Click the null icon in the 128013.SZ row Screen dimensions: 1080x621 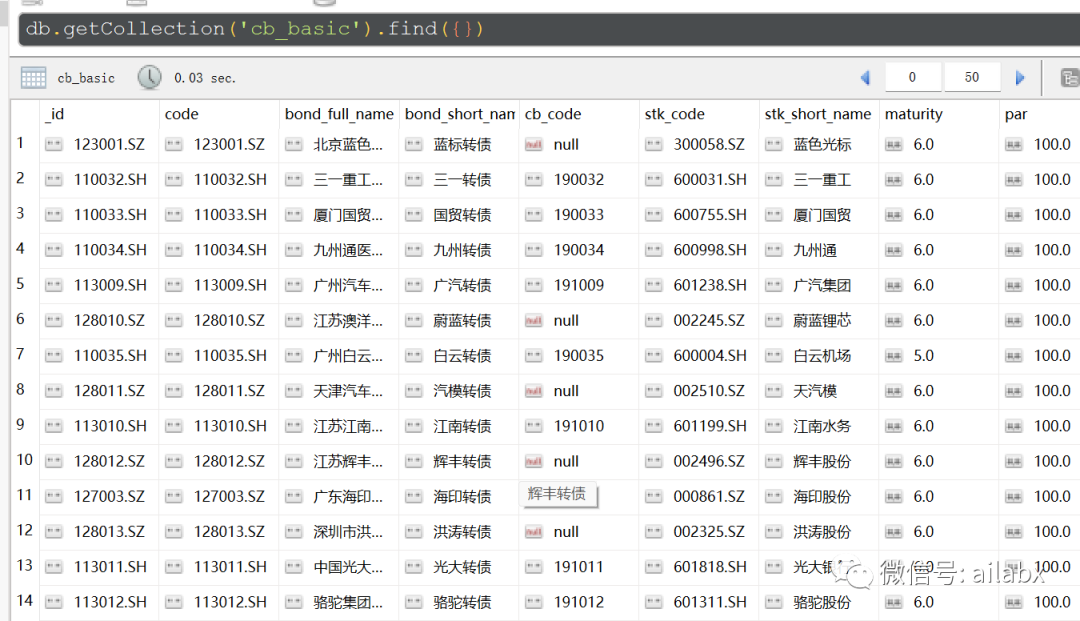point(534,532)
